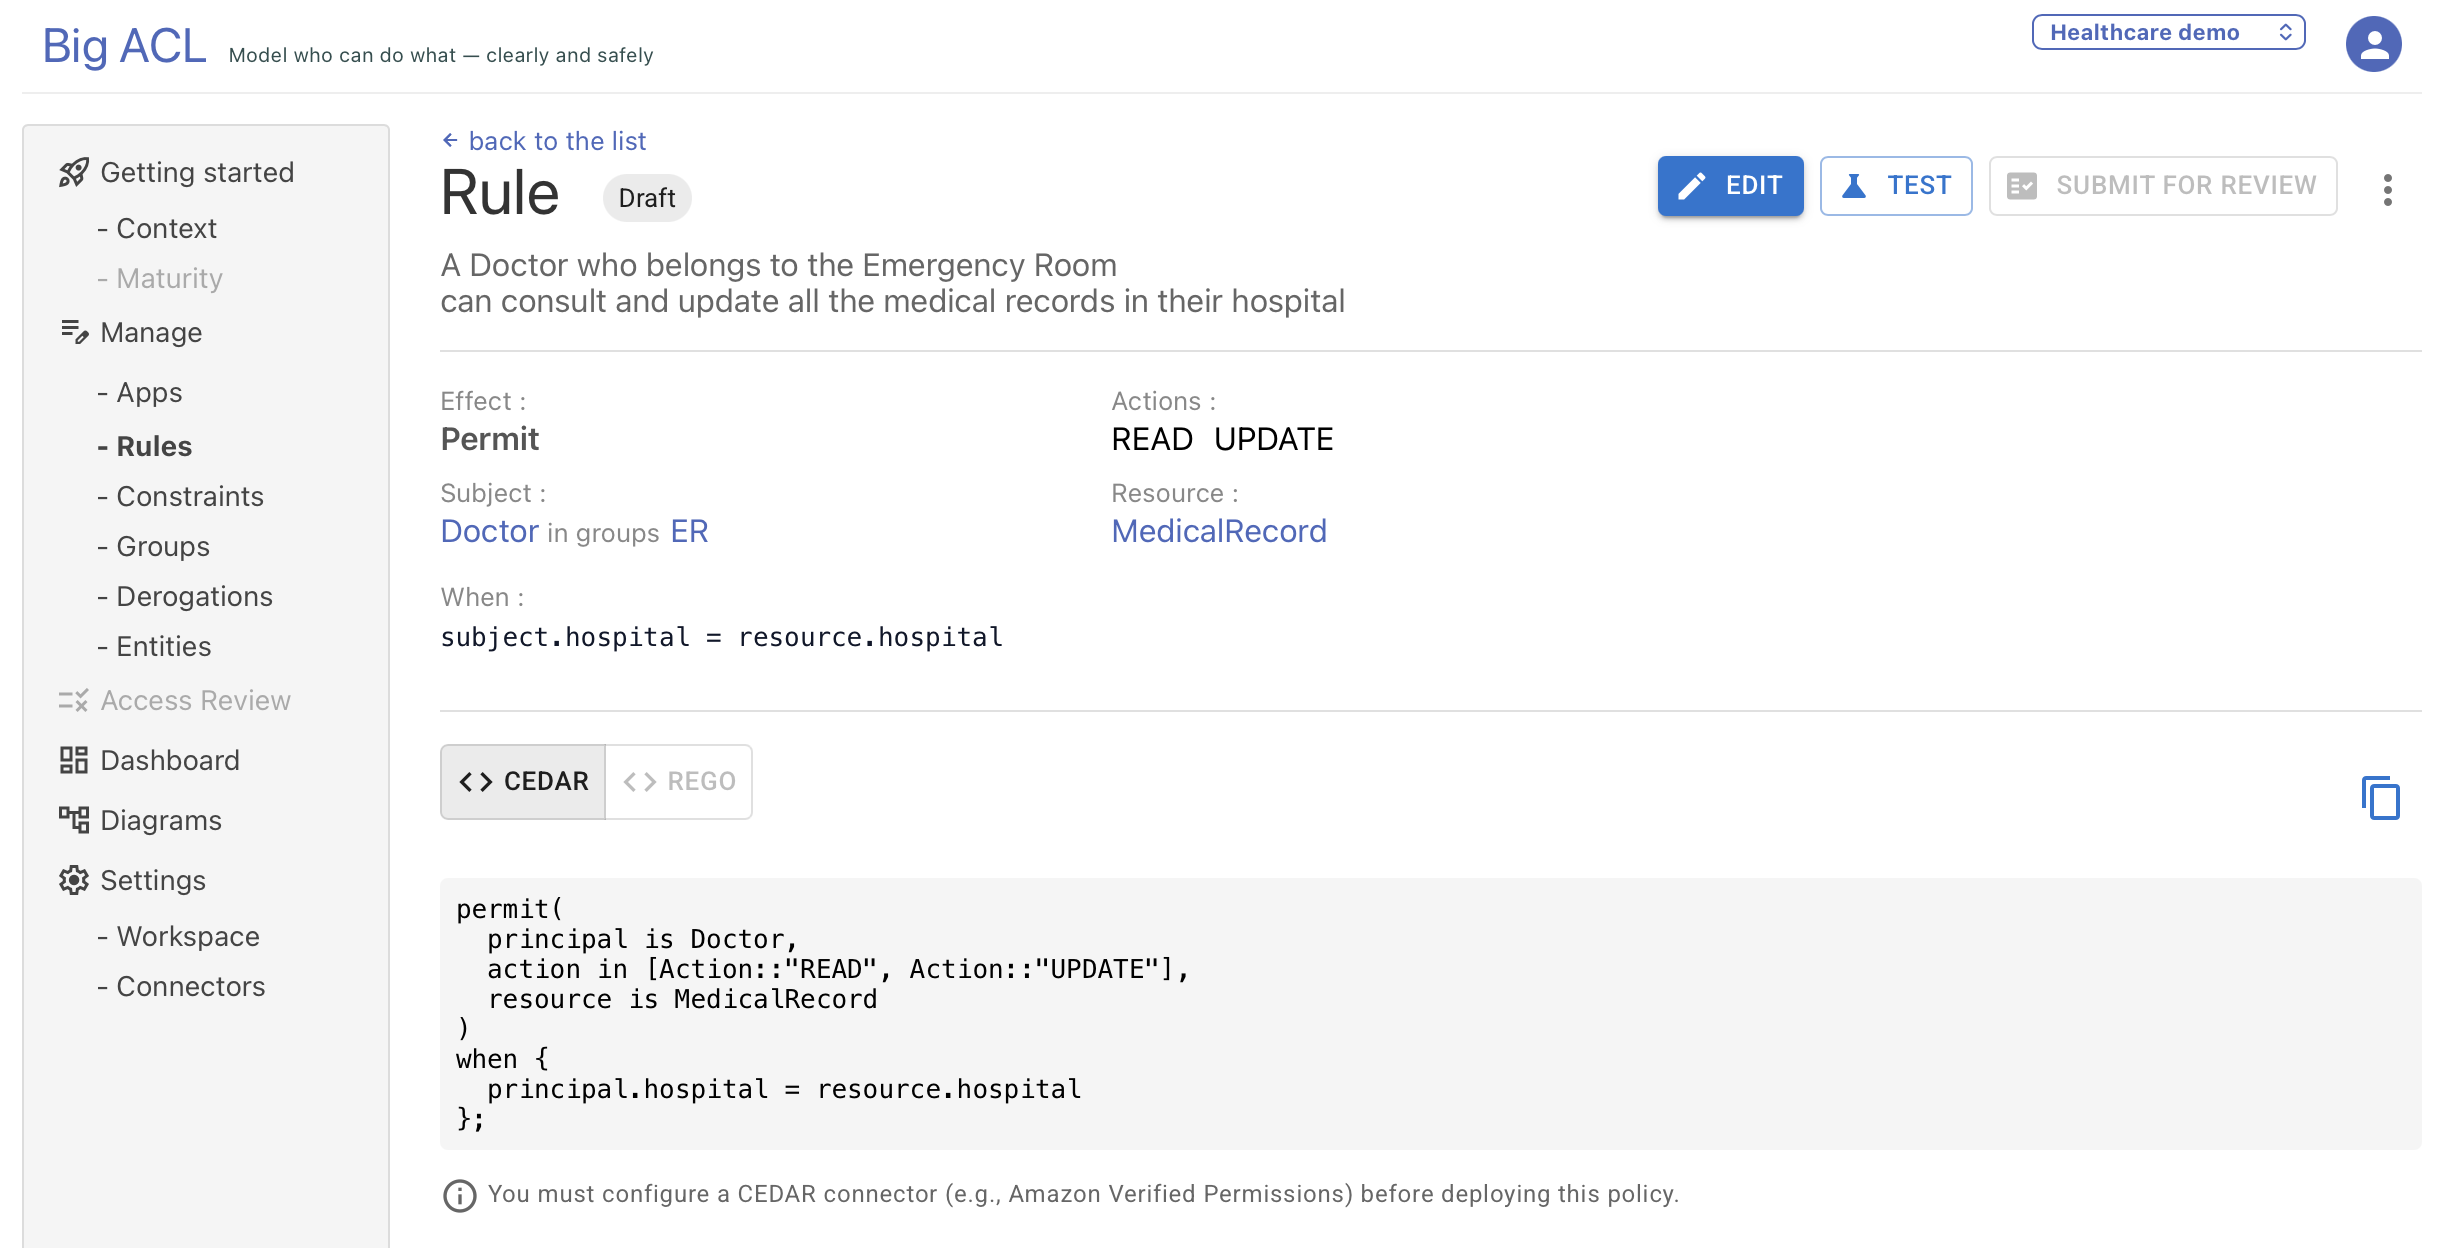Viewport: 2456px width, 1248px height.
Task: Open the user account avatar menu
Action: coord(2373,44)
